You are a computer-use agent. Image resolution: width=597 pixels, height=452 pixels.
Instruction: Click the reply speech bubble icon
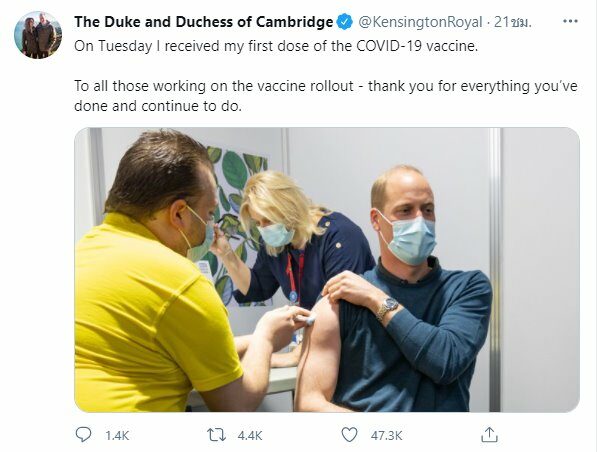coord(83,434)
